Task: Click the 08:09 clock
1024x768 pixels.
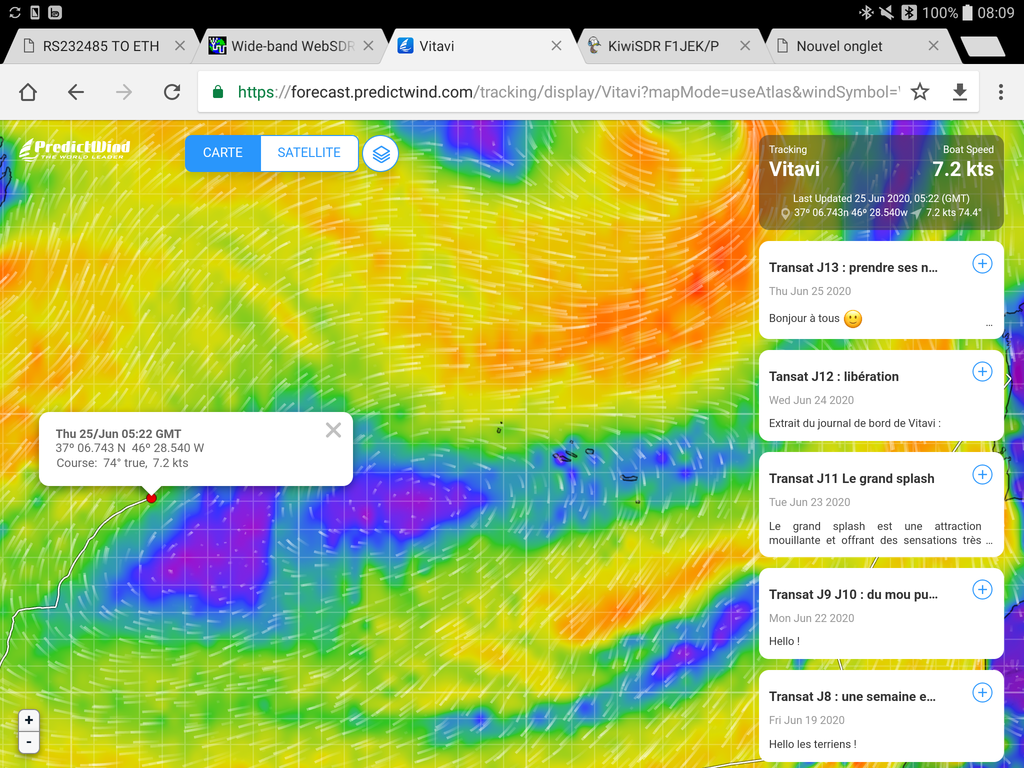Action: pos(996,13)
